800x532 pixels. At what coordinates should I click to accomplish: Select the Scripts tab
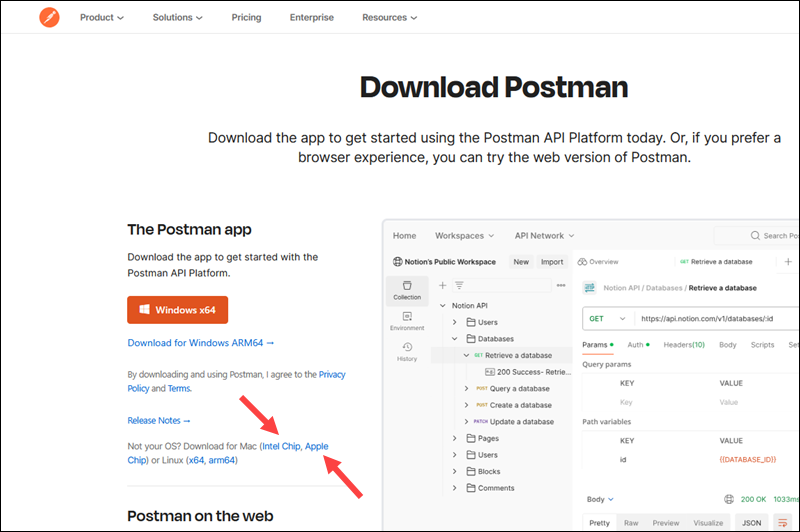point(762,345)
